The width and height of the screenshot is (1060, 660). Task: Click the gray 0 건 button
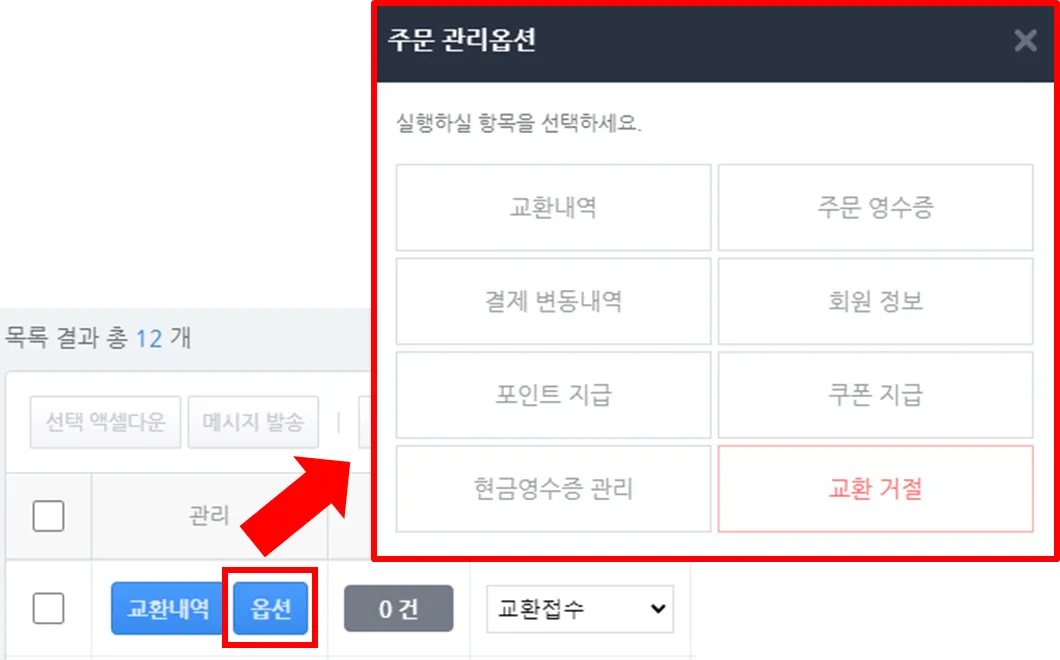click(x=398, y=609)
